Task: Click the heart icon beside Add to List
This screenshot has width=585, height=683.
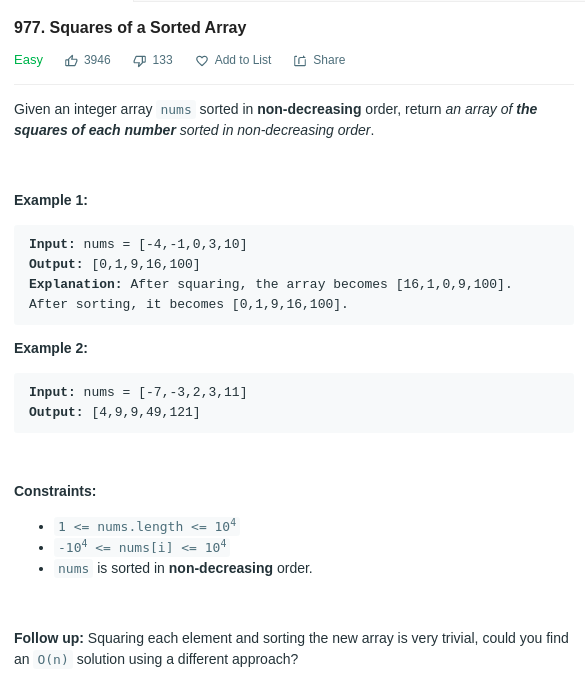Action: click(202, 61)
